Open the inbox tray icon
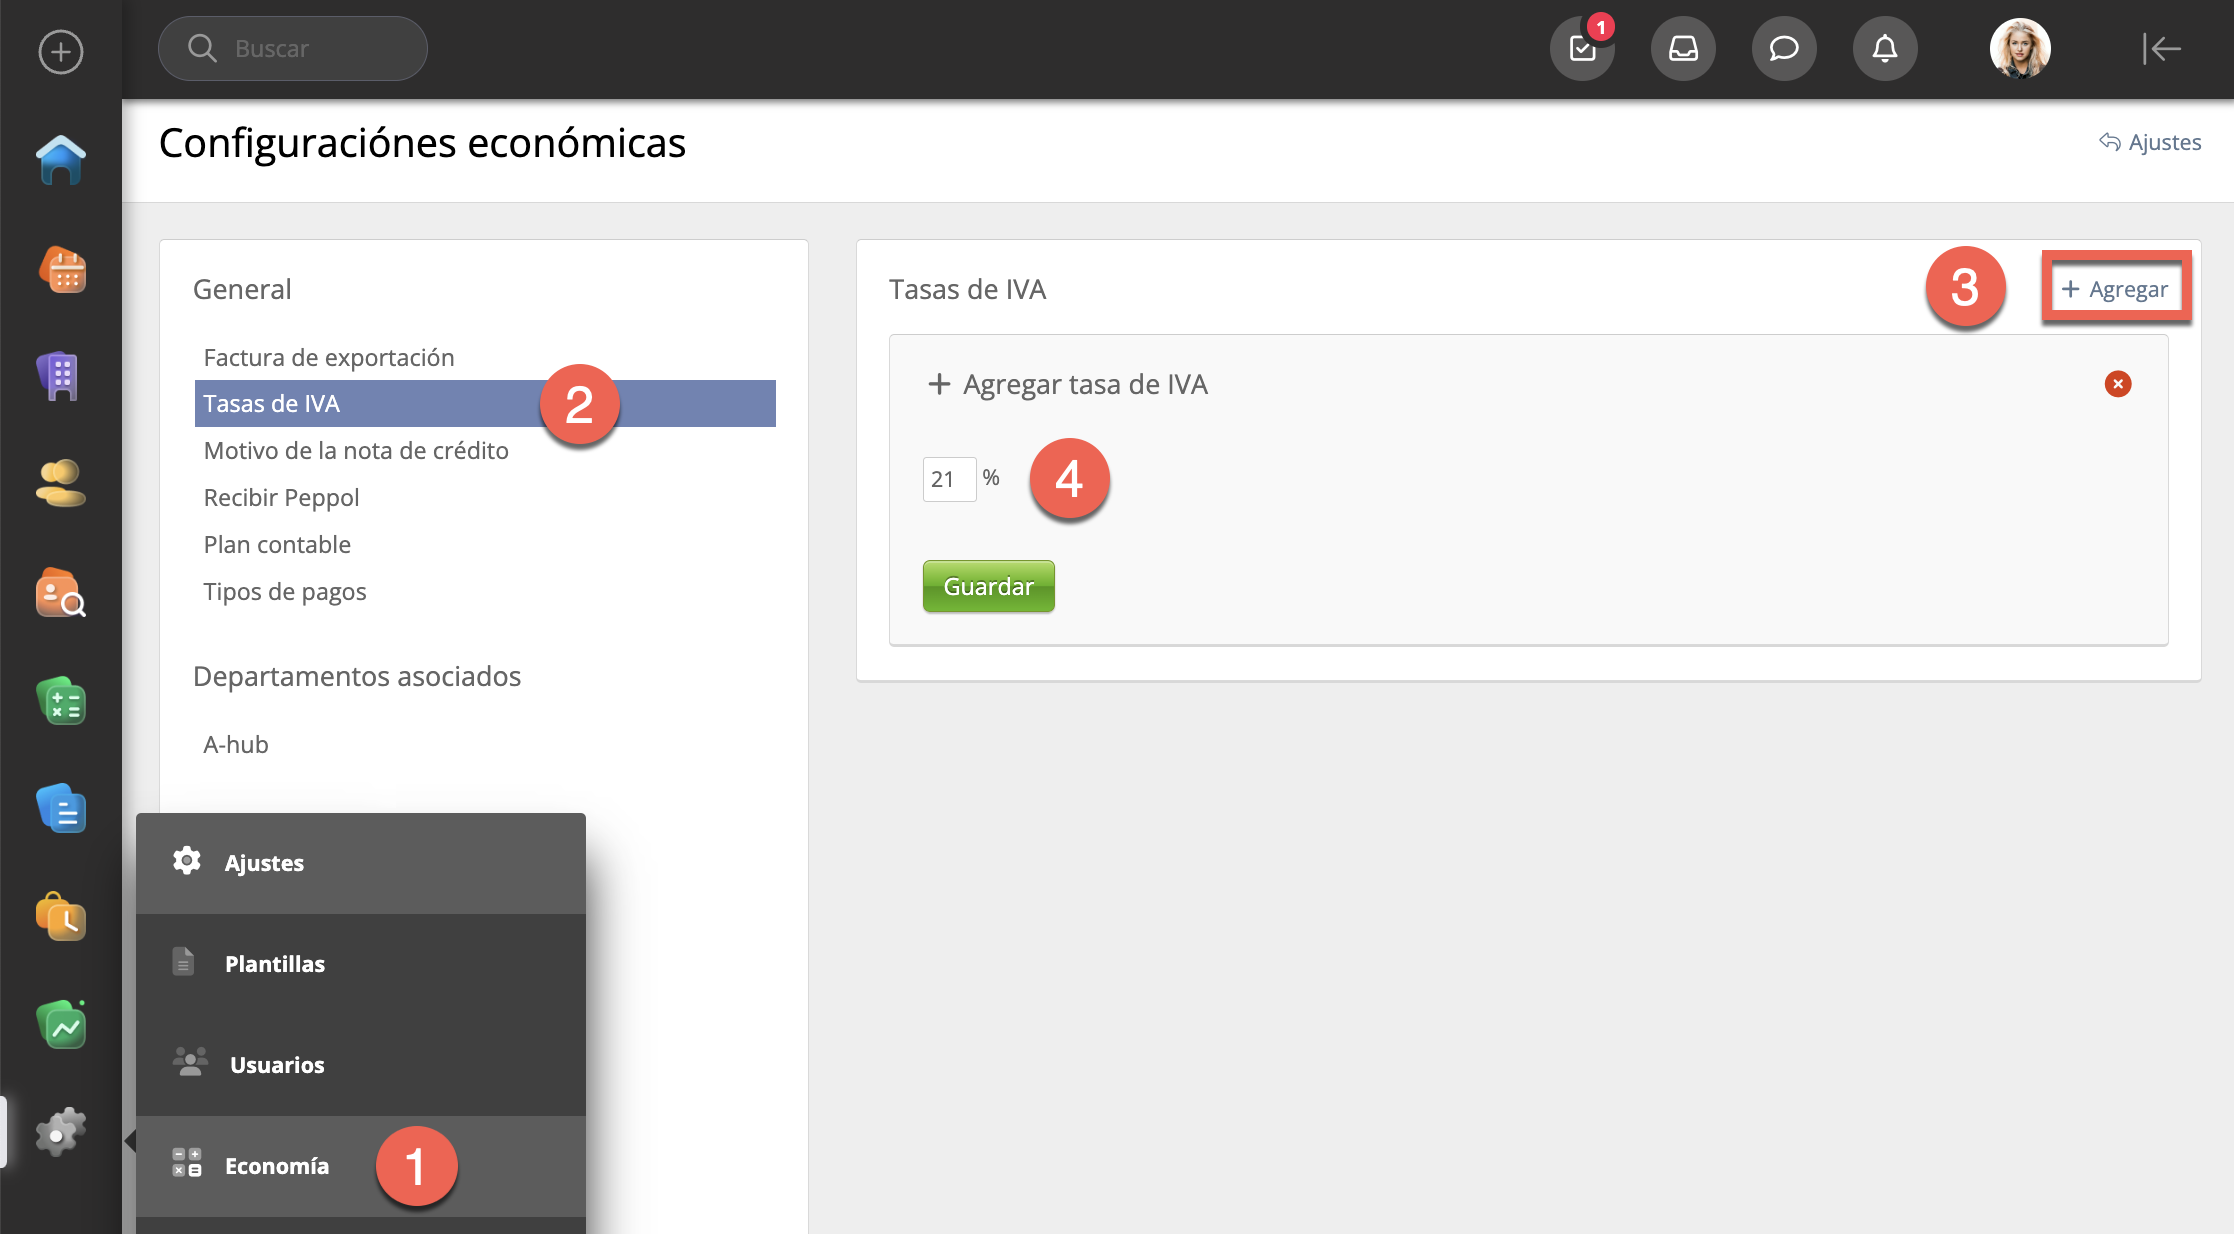The width and height of the screenshot is (2234, 1234). click(x=1683, y=48)
